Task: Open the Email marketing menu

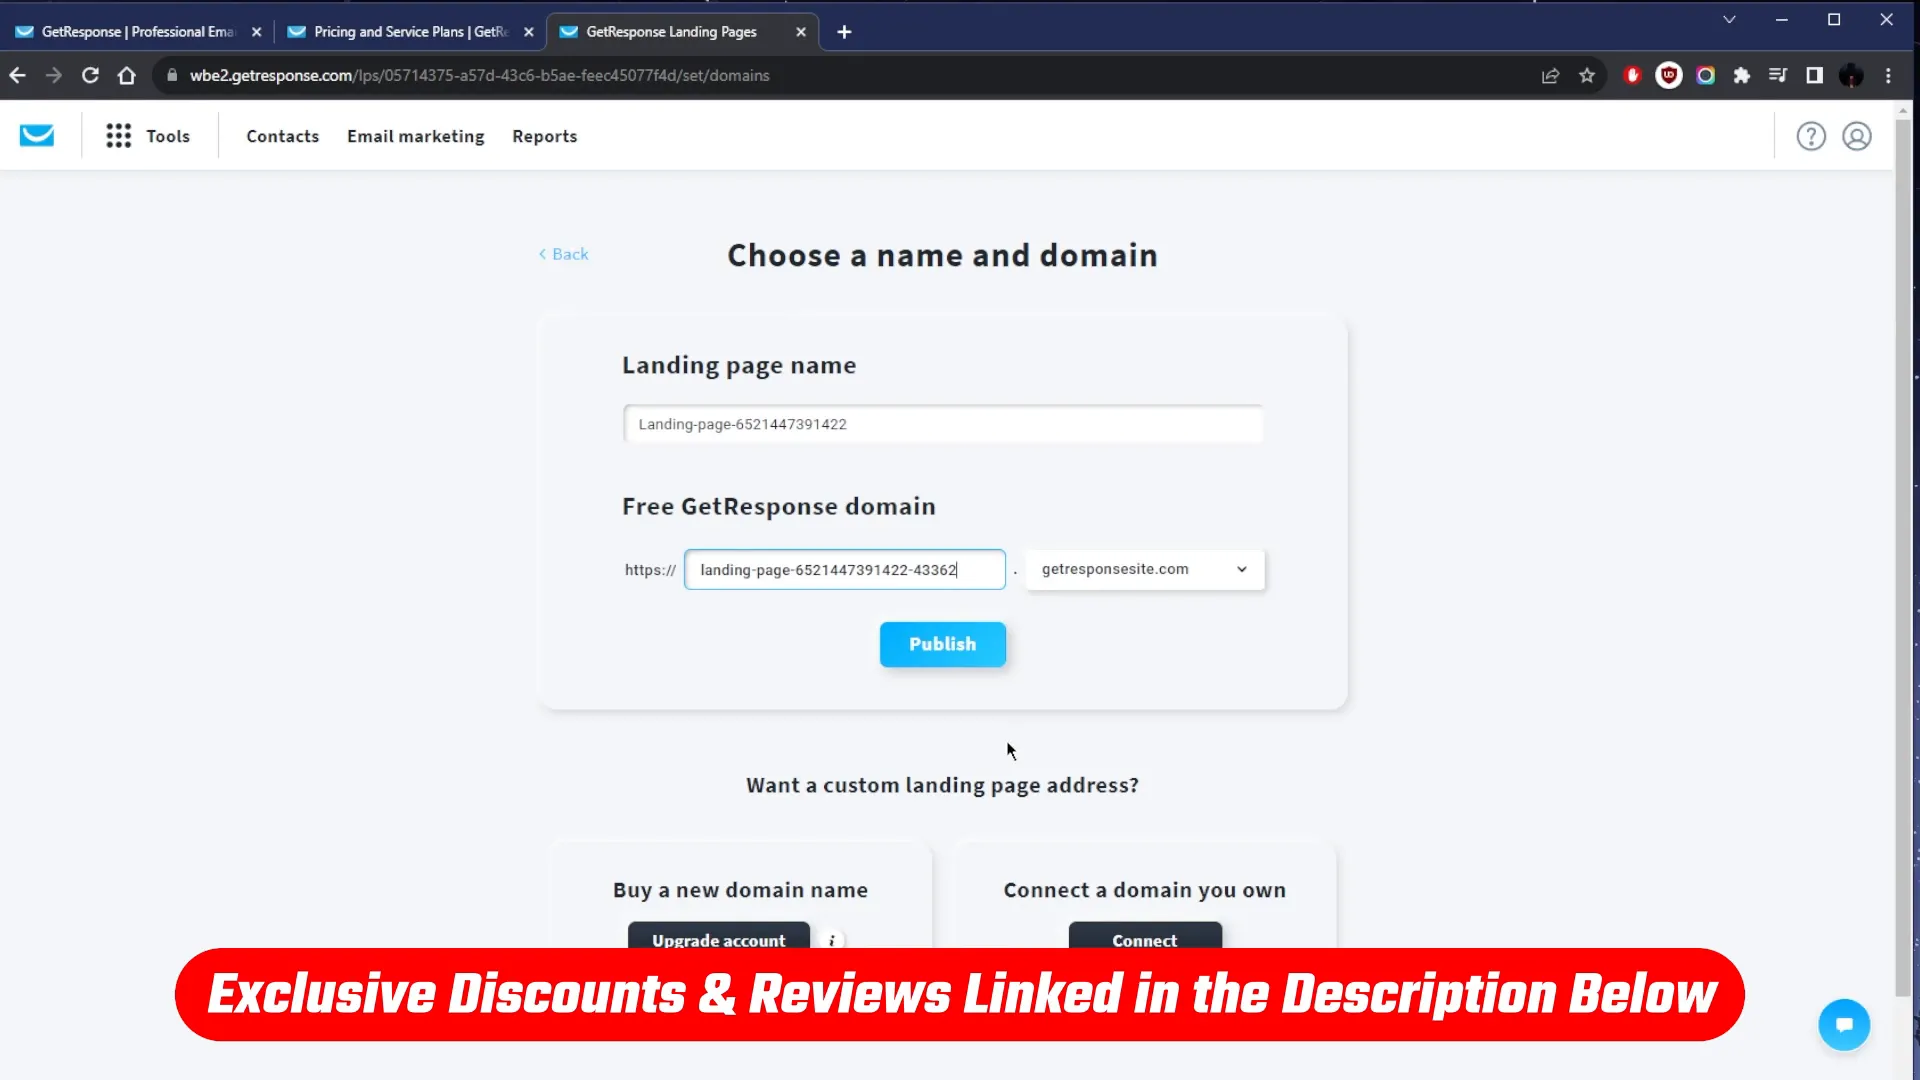Action: point(415,136)
